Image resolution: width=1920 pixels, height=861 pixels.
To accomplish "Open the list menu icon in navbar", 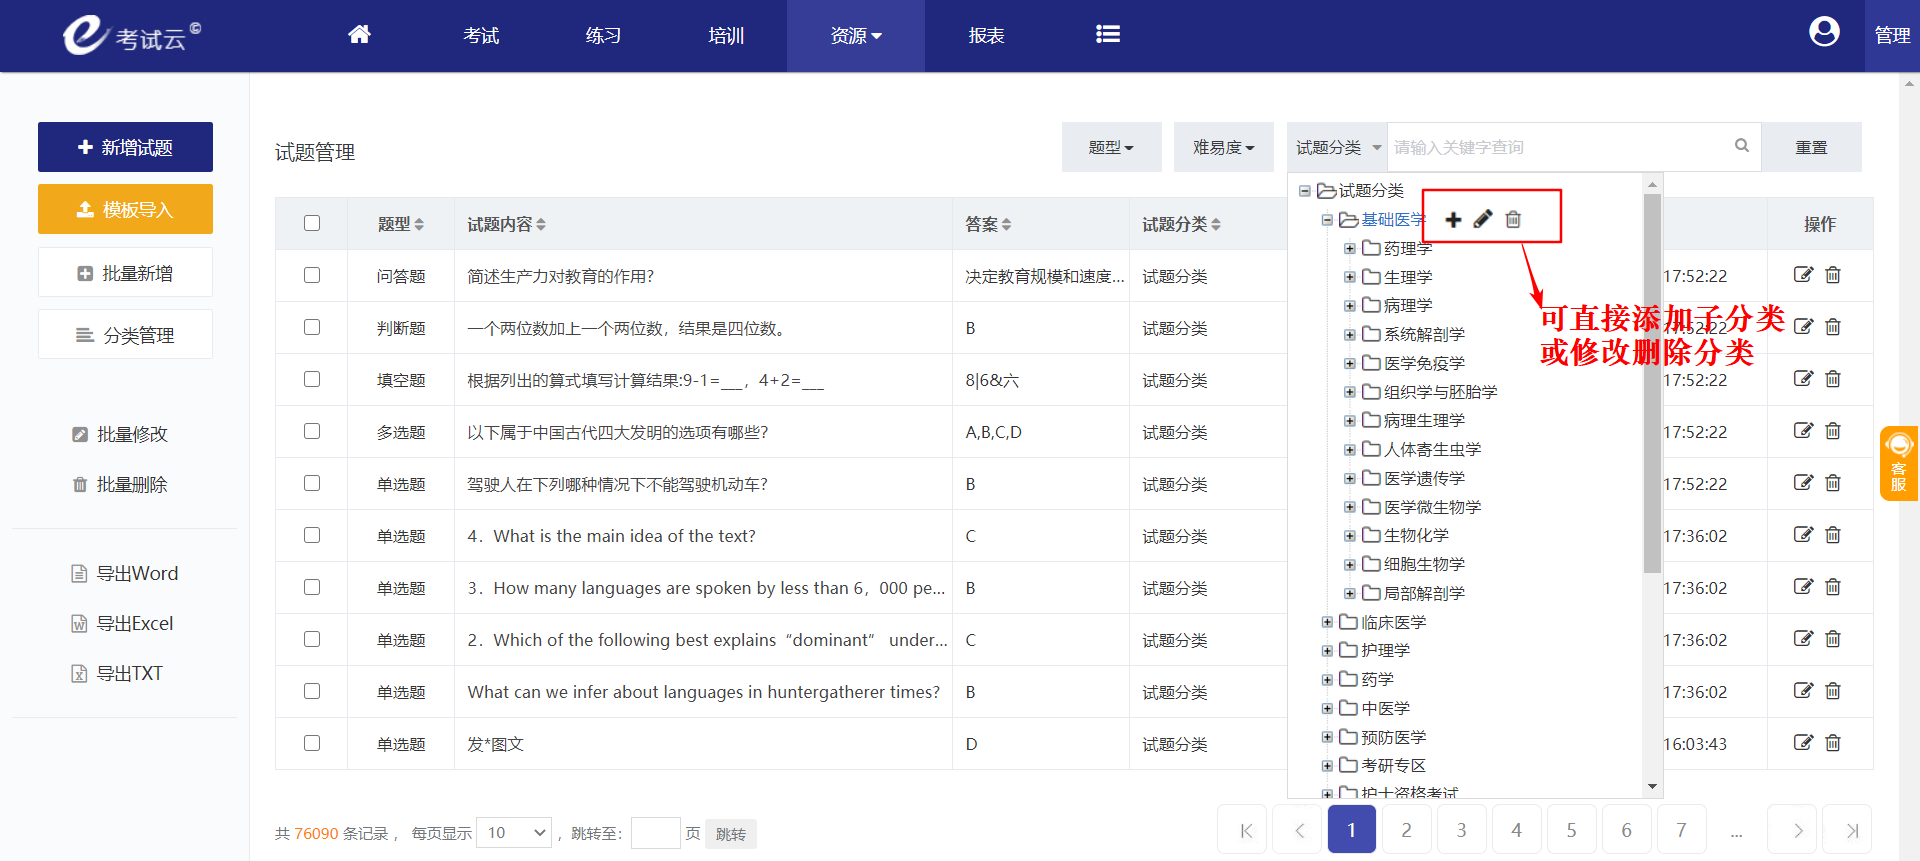I will point(1107,35).
